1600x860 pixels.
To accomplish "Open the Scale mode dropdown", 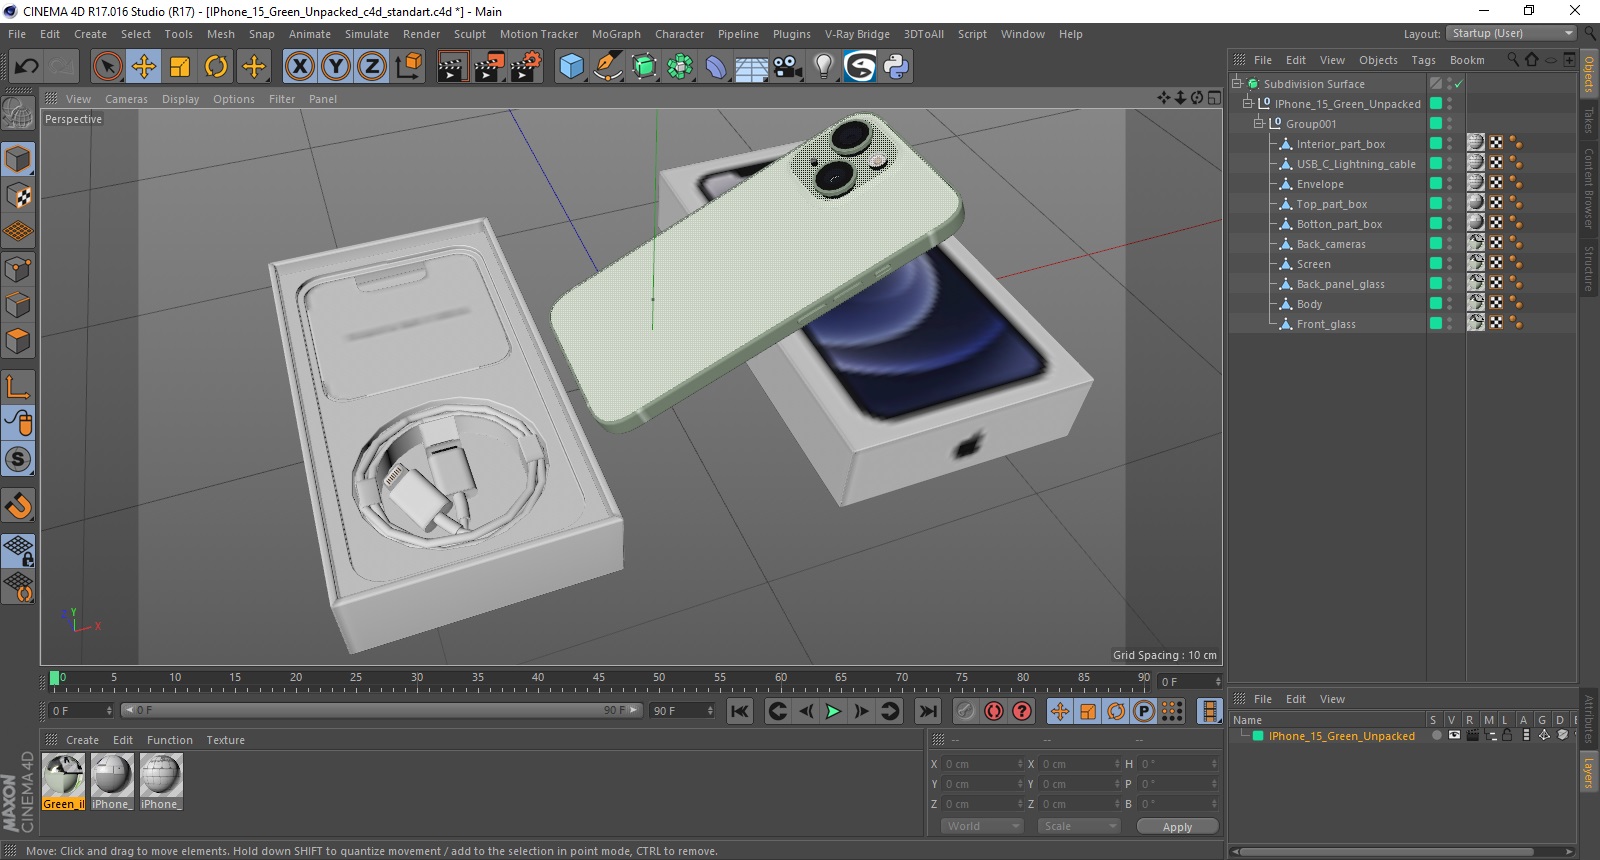I will tap(1078, 826).
